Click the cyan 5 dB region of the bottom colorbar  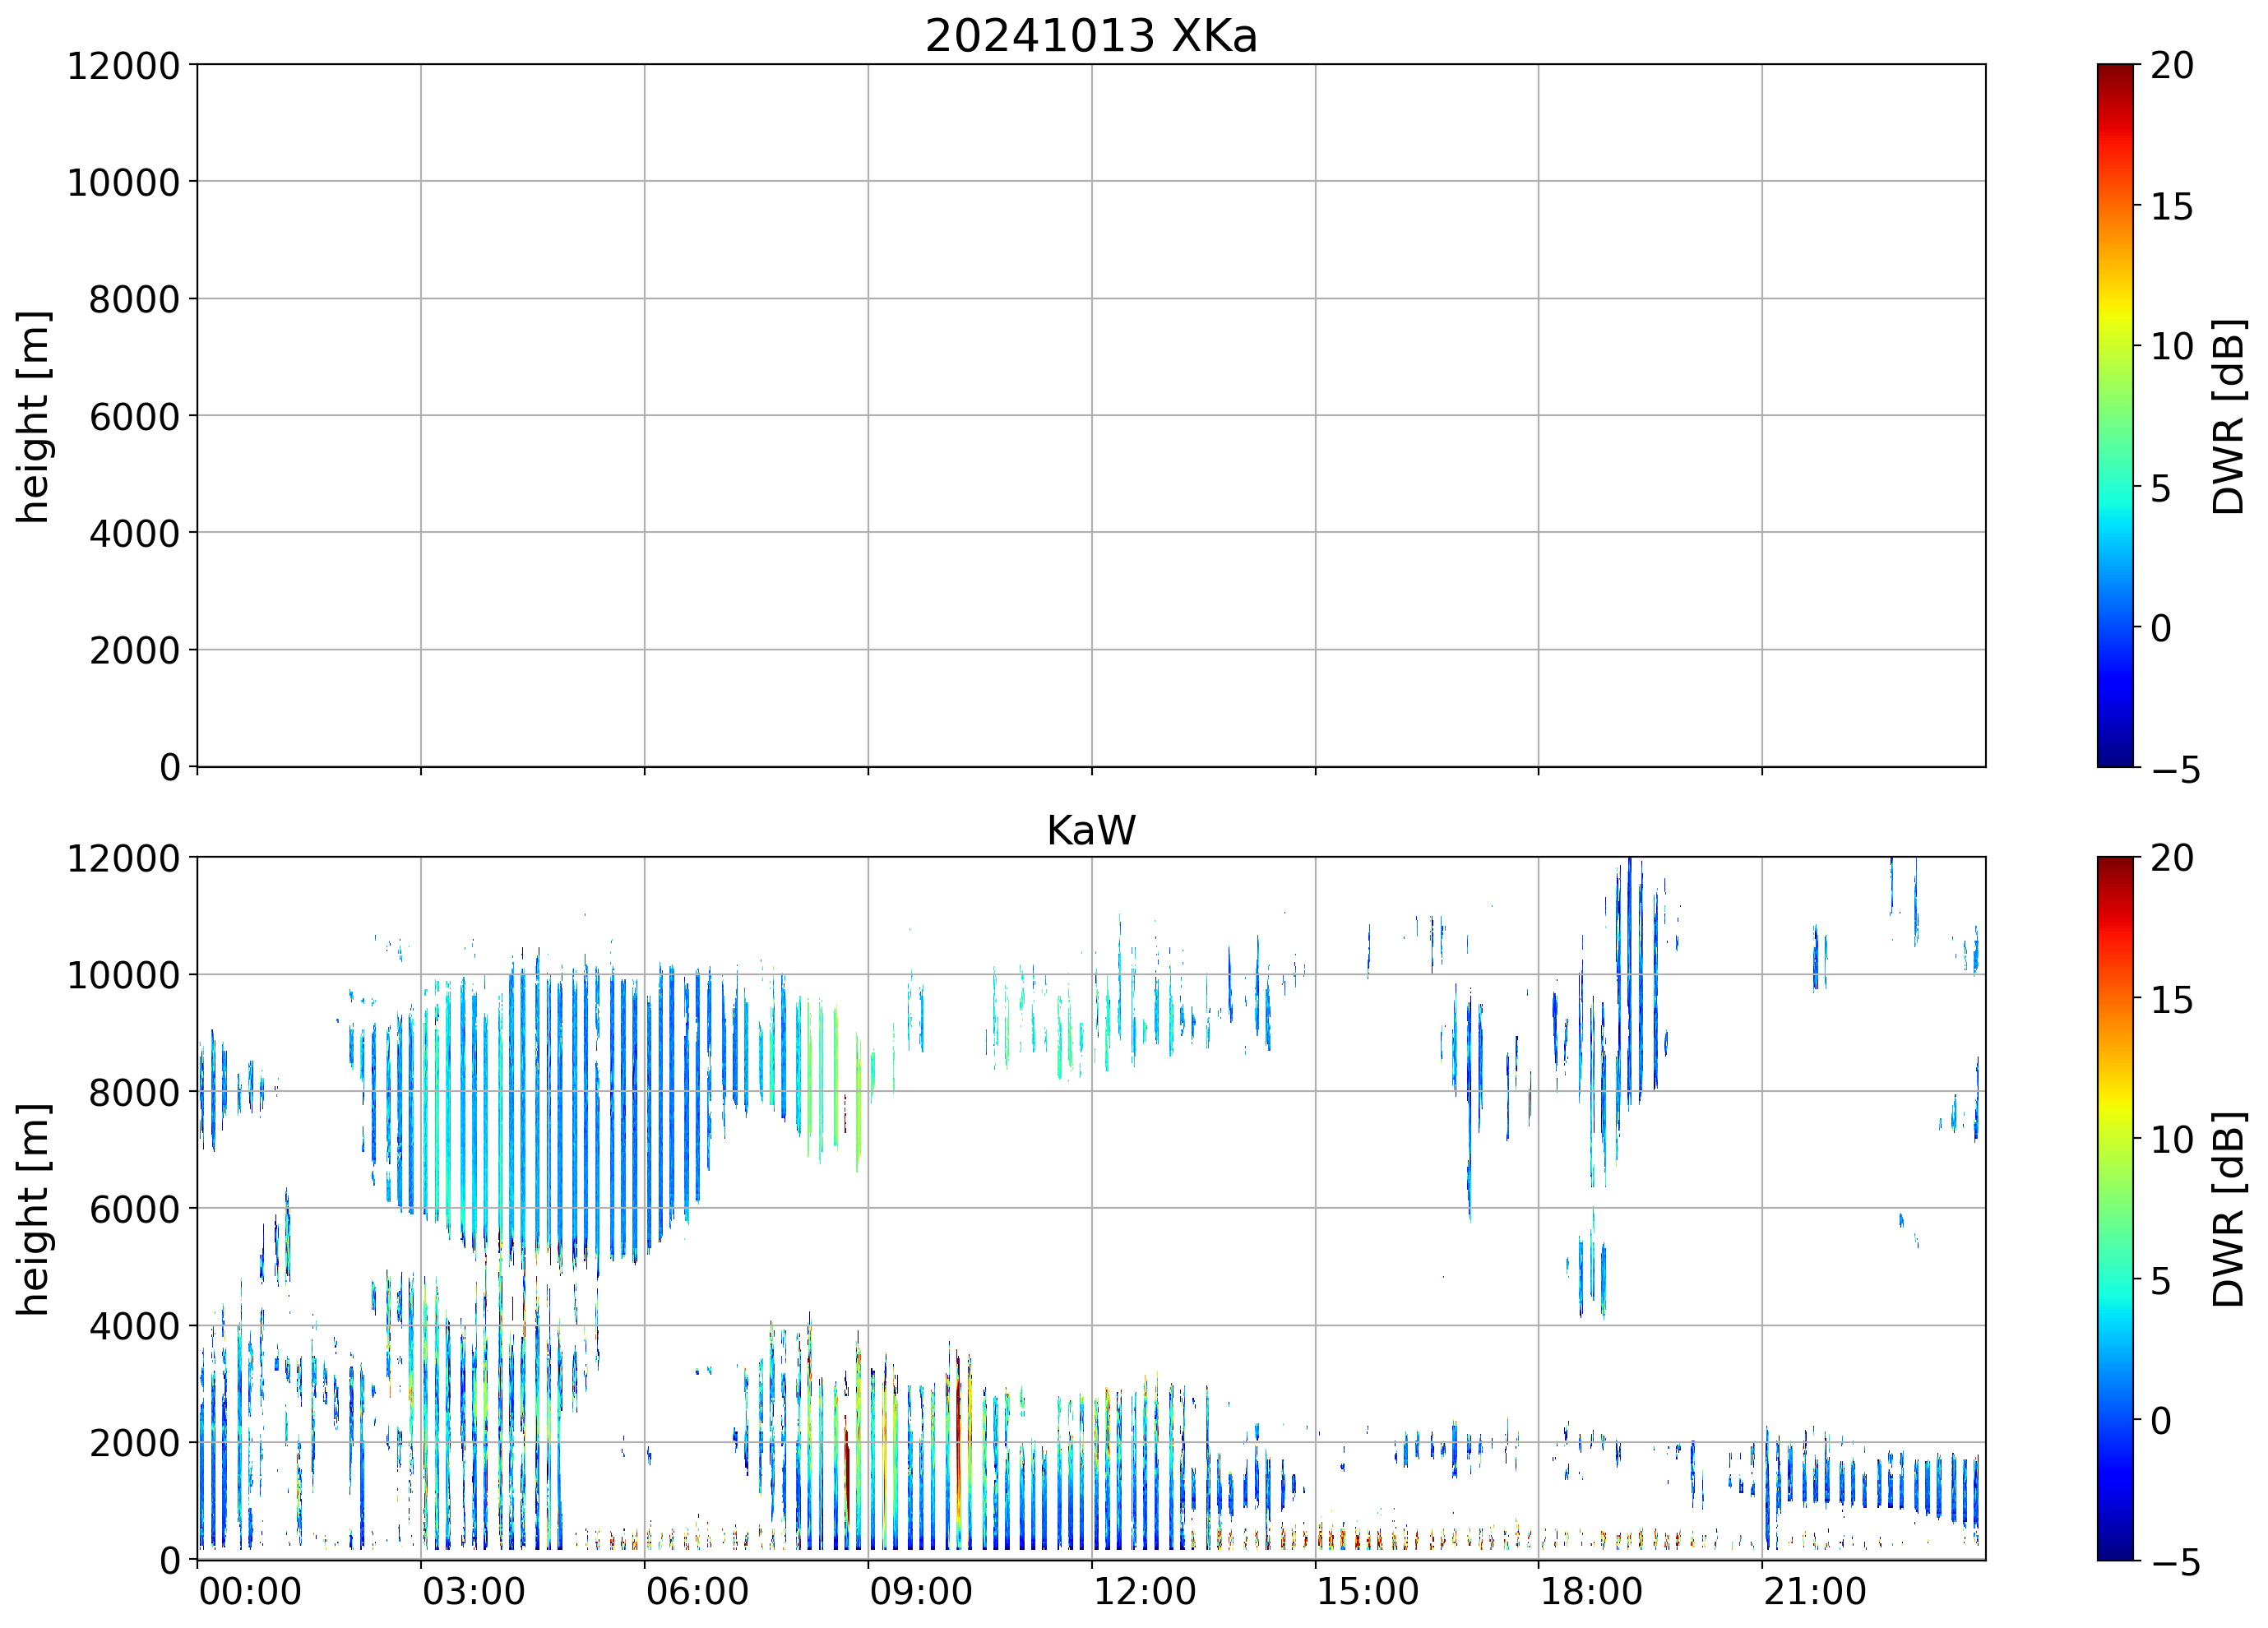pyautogui.click(x=2114, y=1281)
